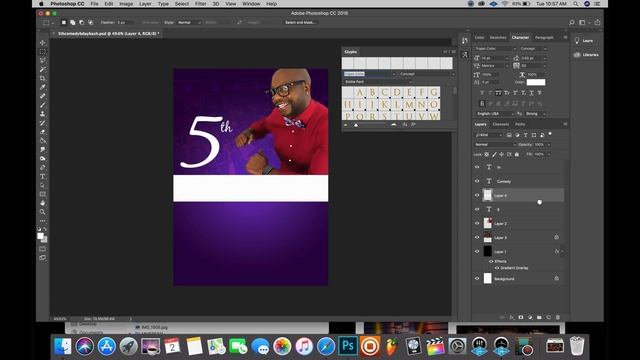
Task: Open Finder from the Dock
Action: 62,346
